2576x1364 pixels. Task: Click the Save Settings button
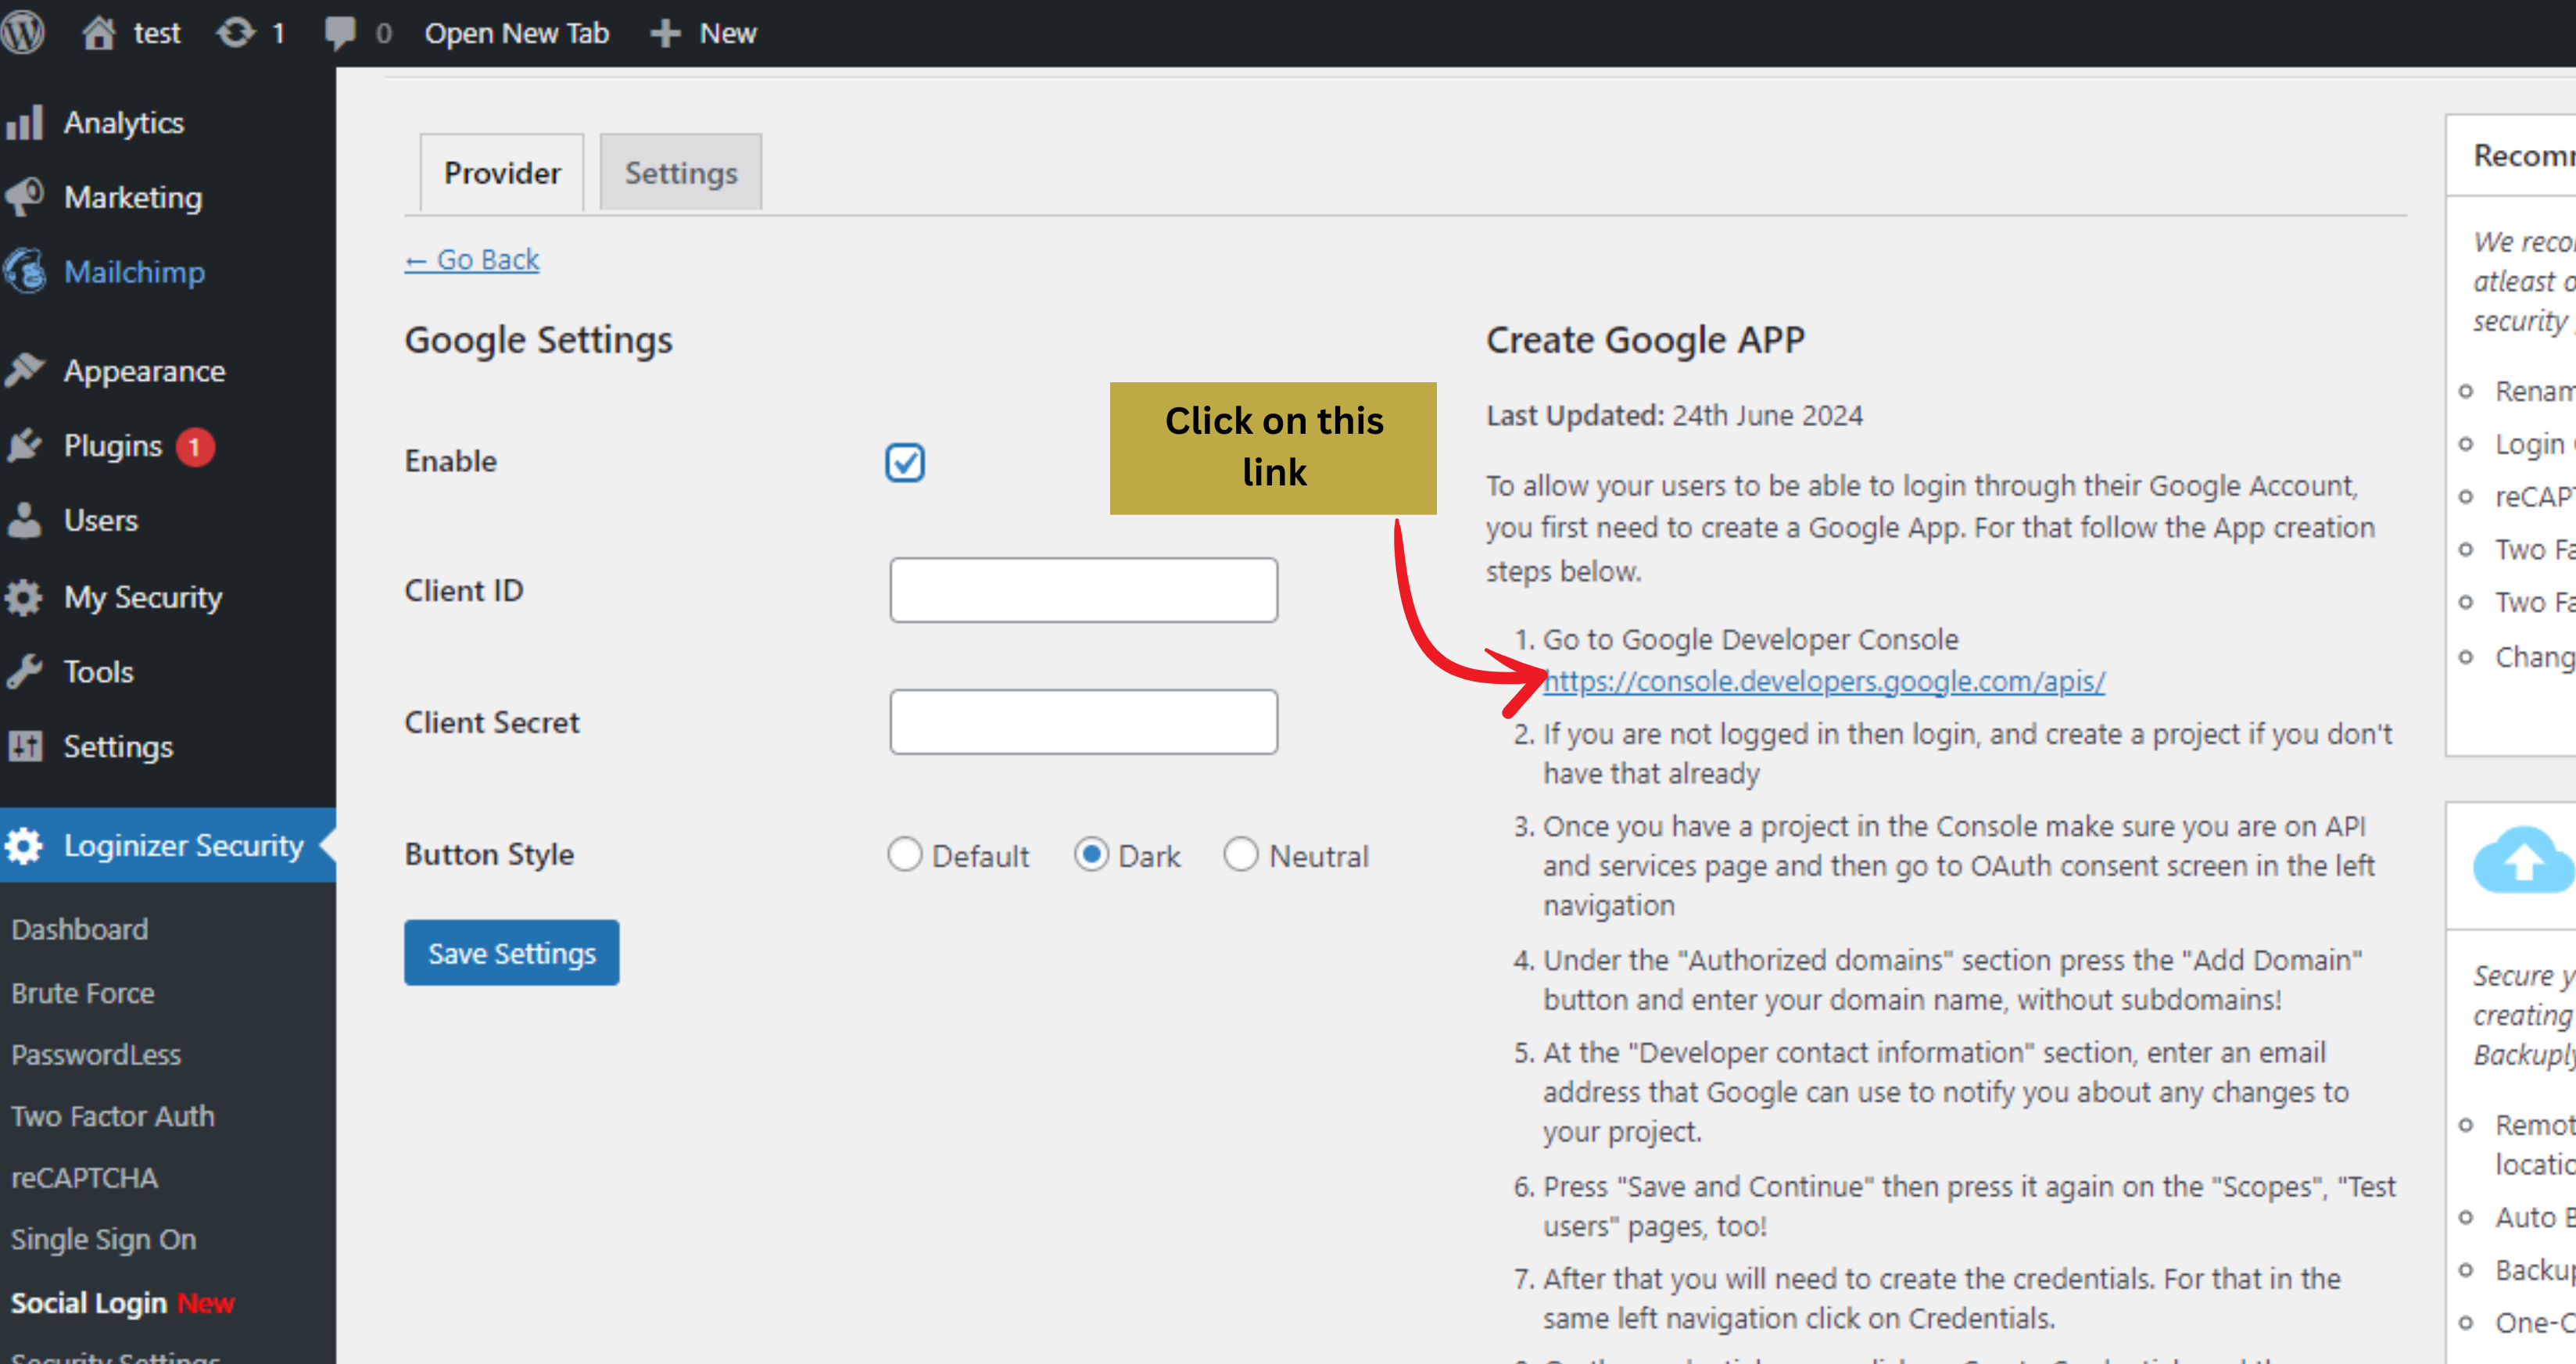click(512, 953)
